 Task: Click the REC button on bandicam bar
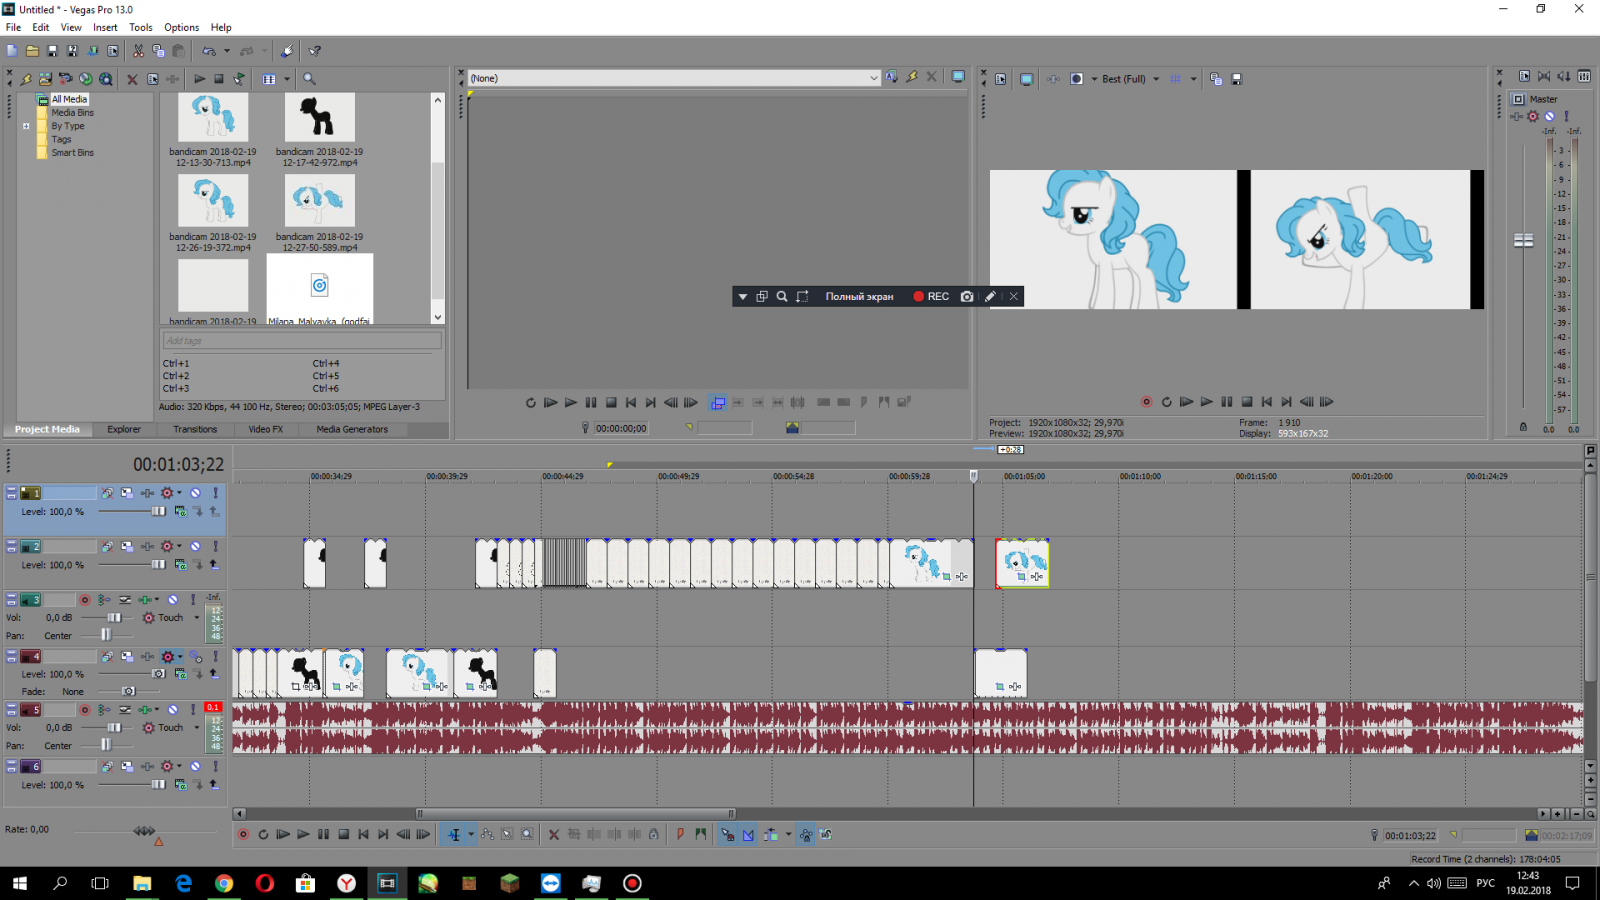click(931, 296)
